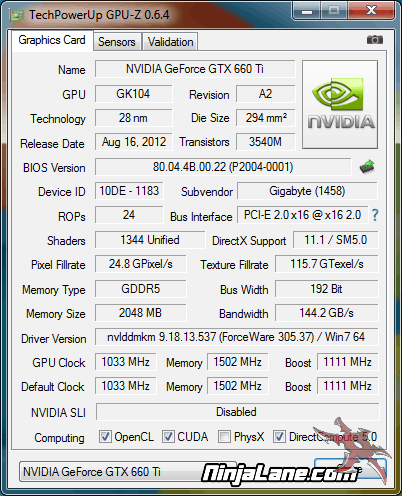
Task: Toggle the CUDA checkbox
Action: click(168, 436)
